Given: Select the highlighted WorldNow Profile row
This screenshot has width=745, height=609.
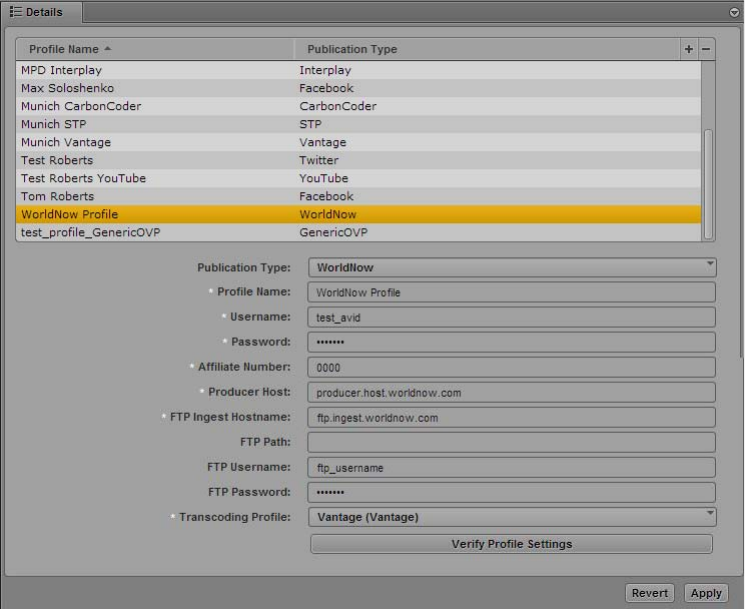Looking at the screenshot, I should [x=358, y=214].
